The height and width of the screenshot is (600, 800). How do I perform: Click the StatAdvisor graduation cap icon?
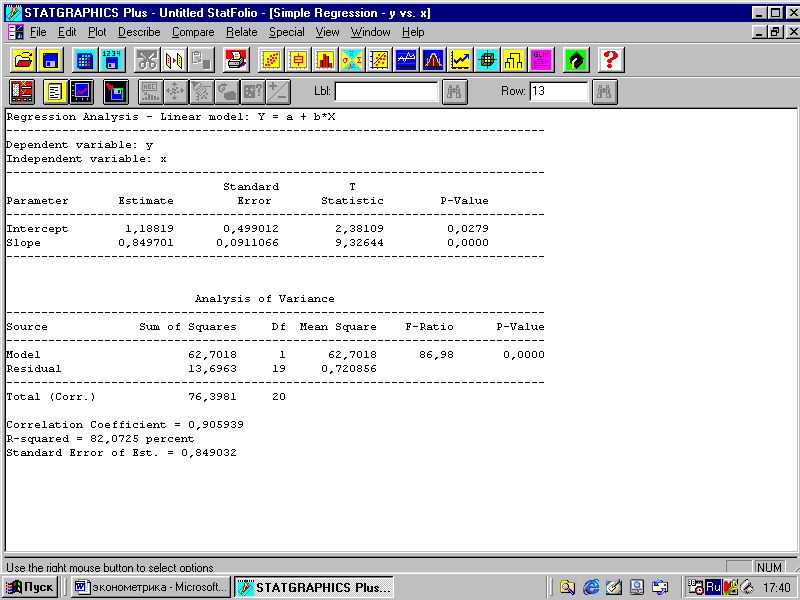(576, 60)
